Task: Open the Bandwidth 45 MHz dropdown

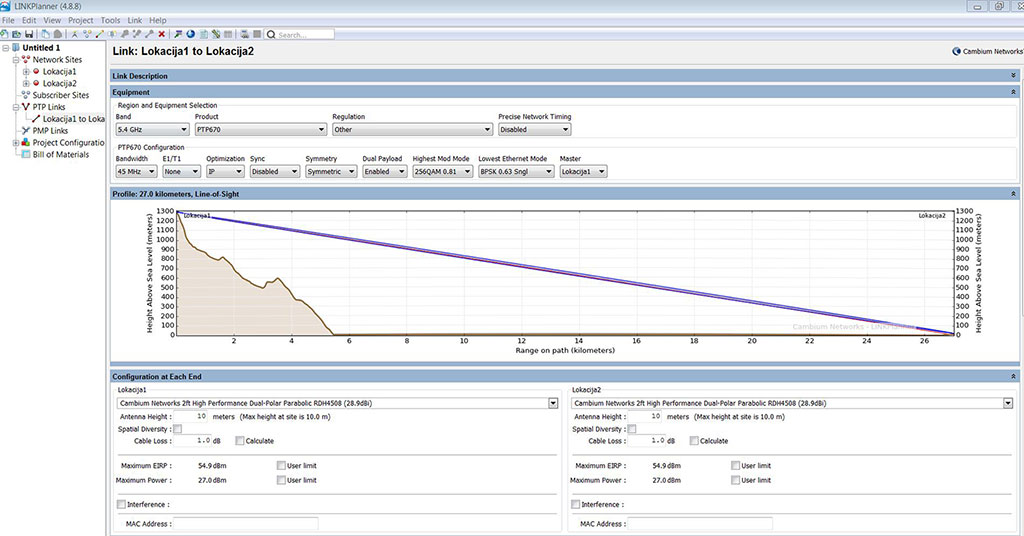Action: click(136, 171)
